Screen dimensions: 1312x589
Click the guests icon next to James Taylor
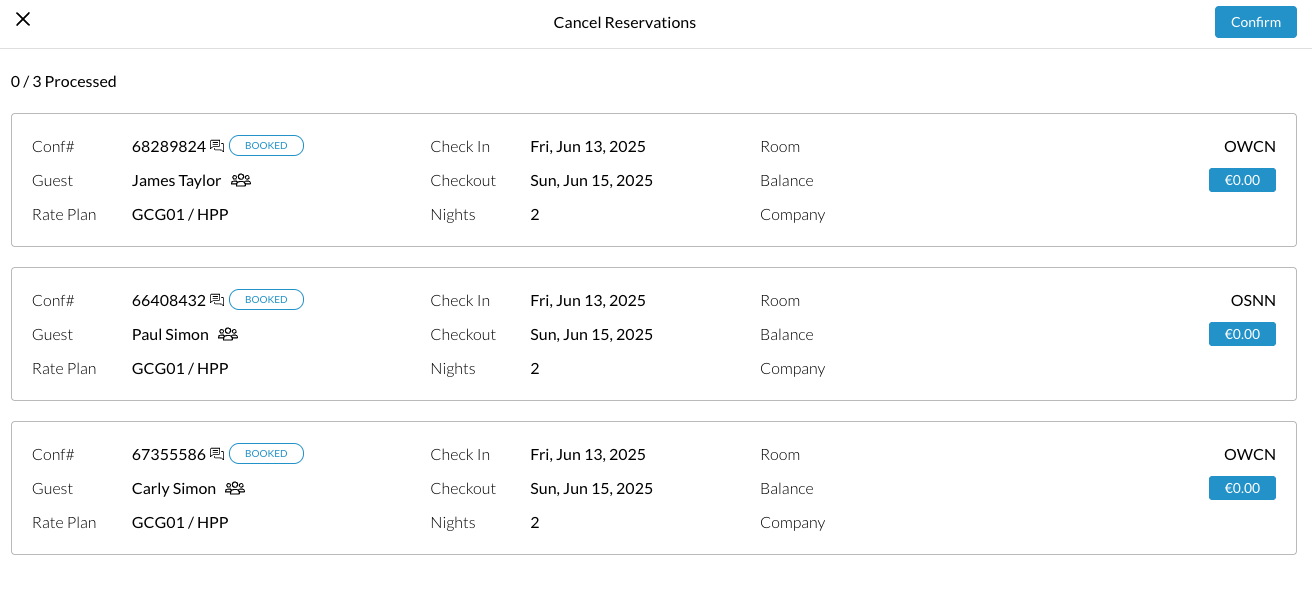pos(240,180)
